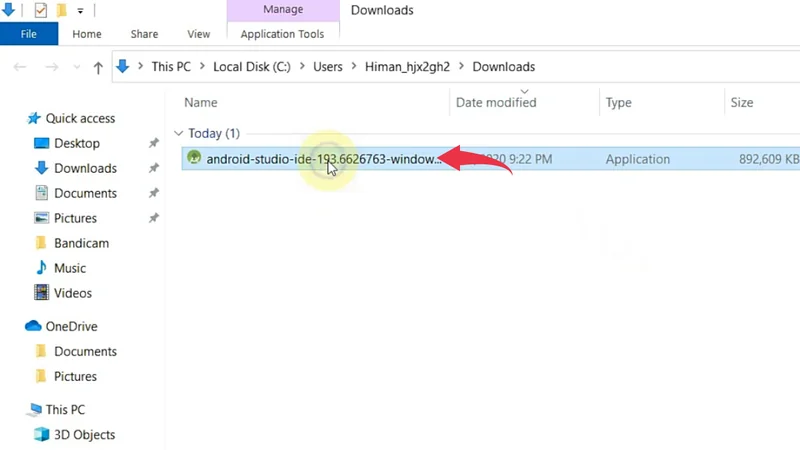Screen dimensions: 800x450
Task: Open Videos folder in Quick access
Action: (72, 293)
